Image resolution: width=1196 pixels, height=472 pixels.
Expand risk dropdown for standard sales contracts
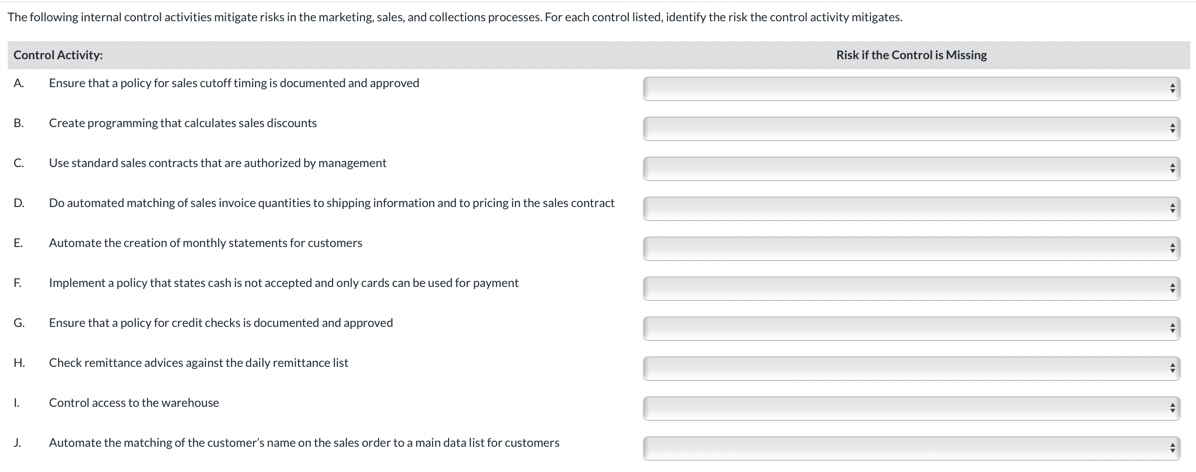pyautogui.click(x=911, y=169)
